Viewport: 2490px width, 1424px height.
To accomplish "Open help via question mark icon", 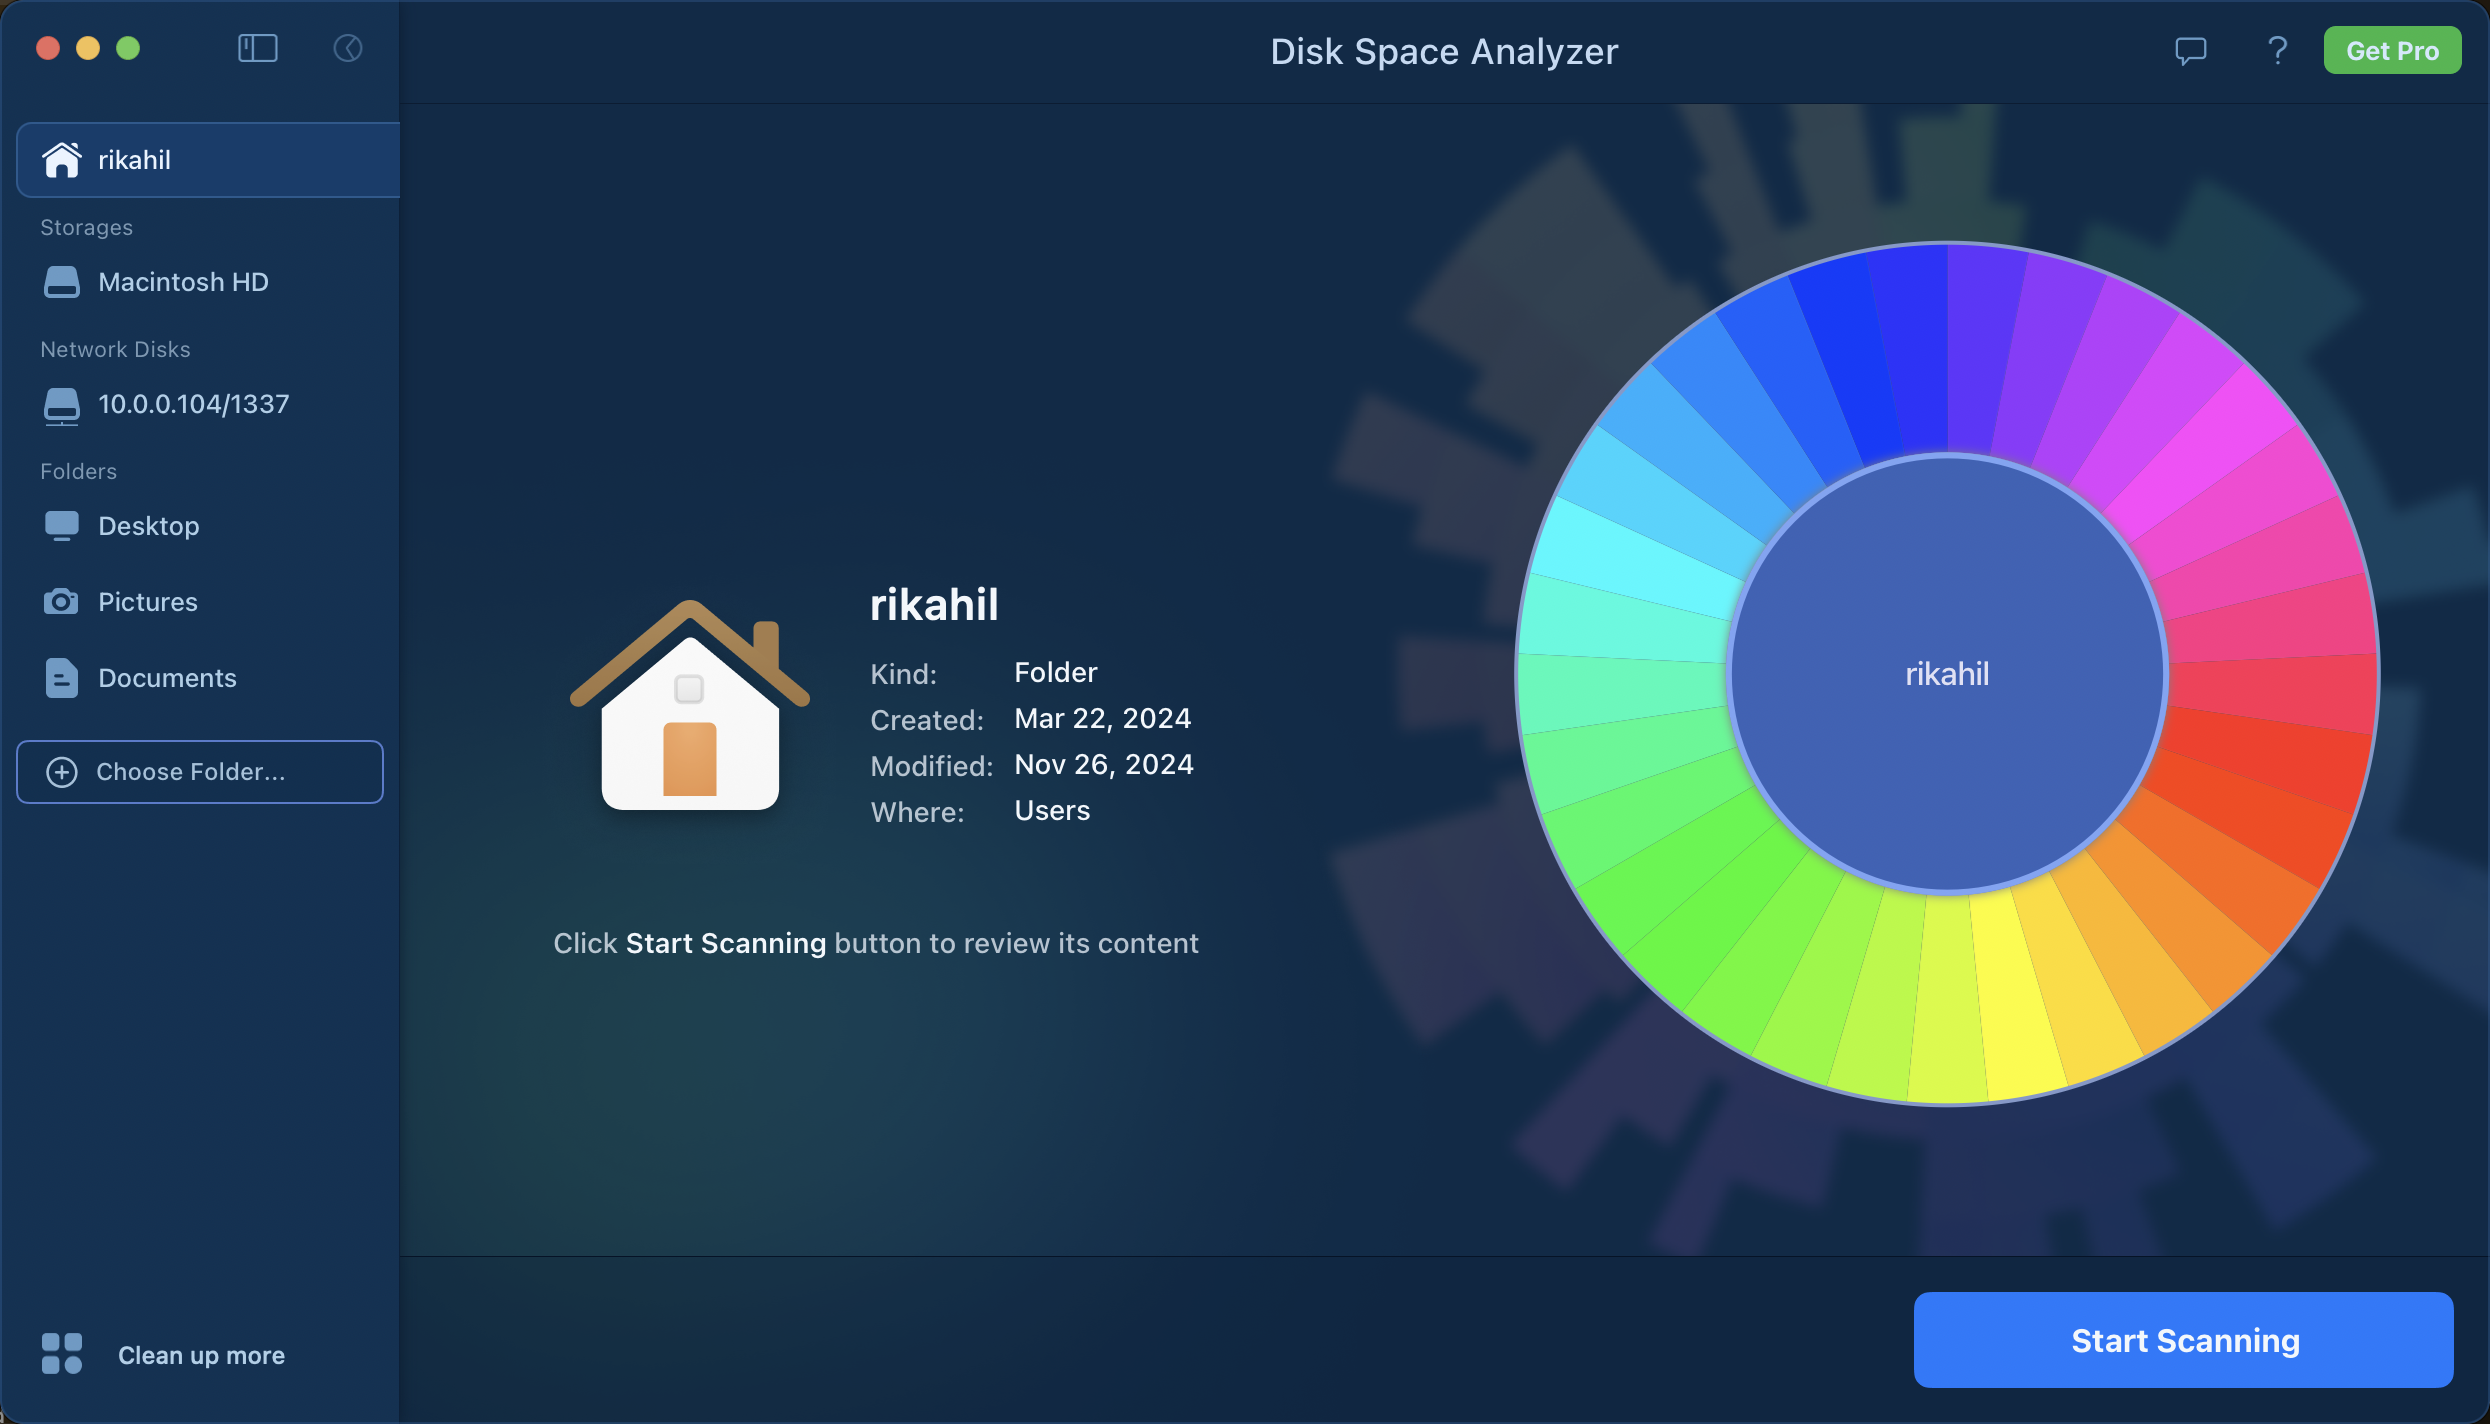I will pos(2277,51).
